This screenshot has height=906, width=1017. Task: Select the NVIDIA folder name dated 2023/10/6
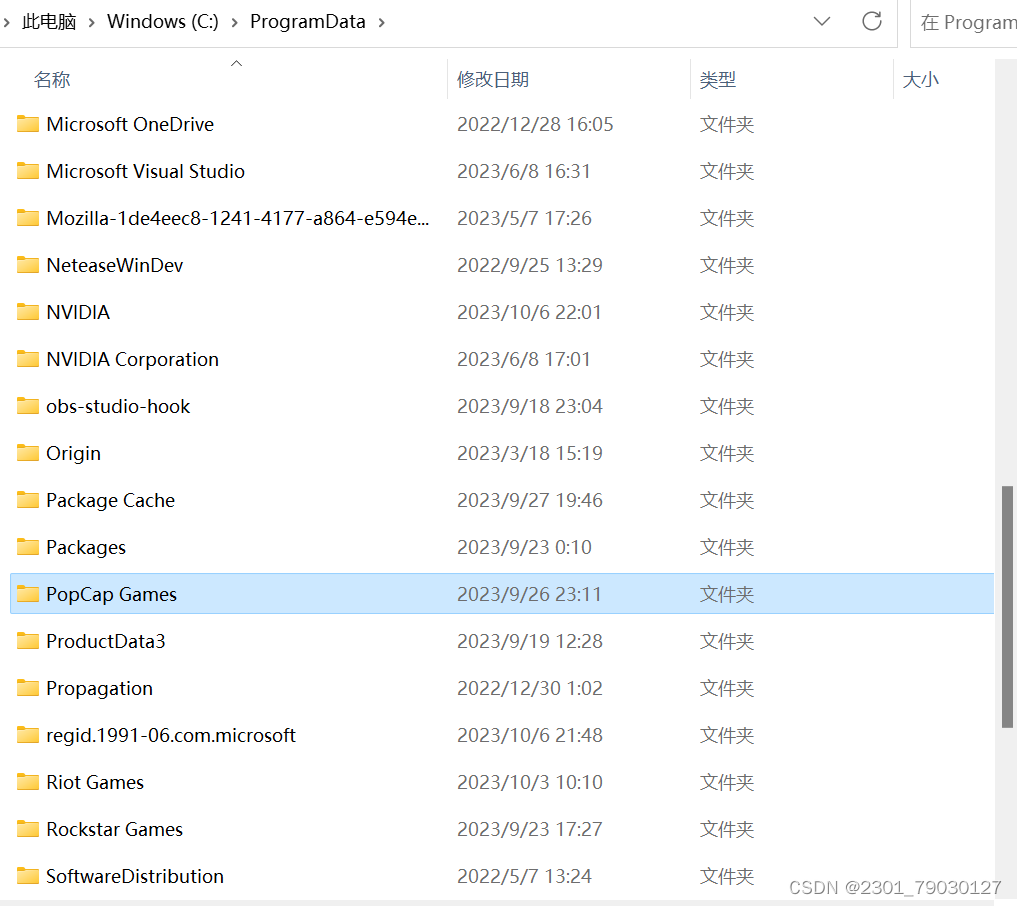tap(78, 312)
